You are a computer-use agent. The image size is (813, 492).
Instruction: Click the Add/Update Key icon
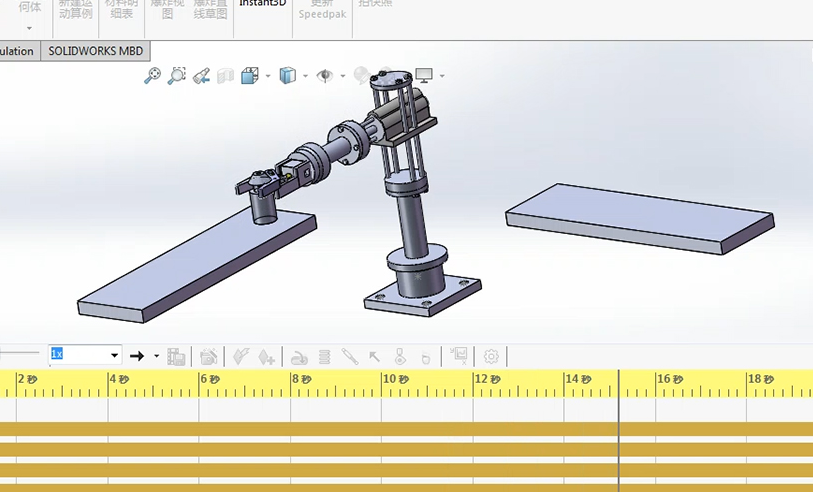(266, 357)
